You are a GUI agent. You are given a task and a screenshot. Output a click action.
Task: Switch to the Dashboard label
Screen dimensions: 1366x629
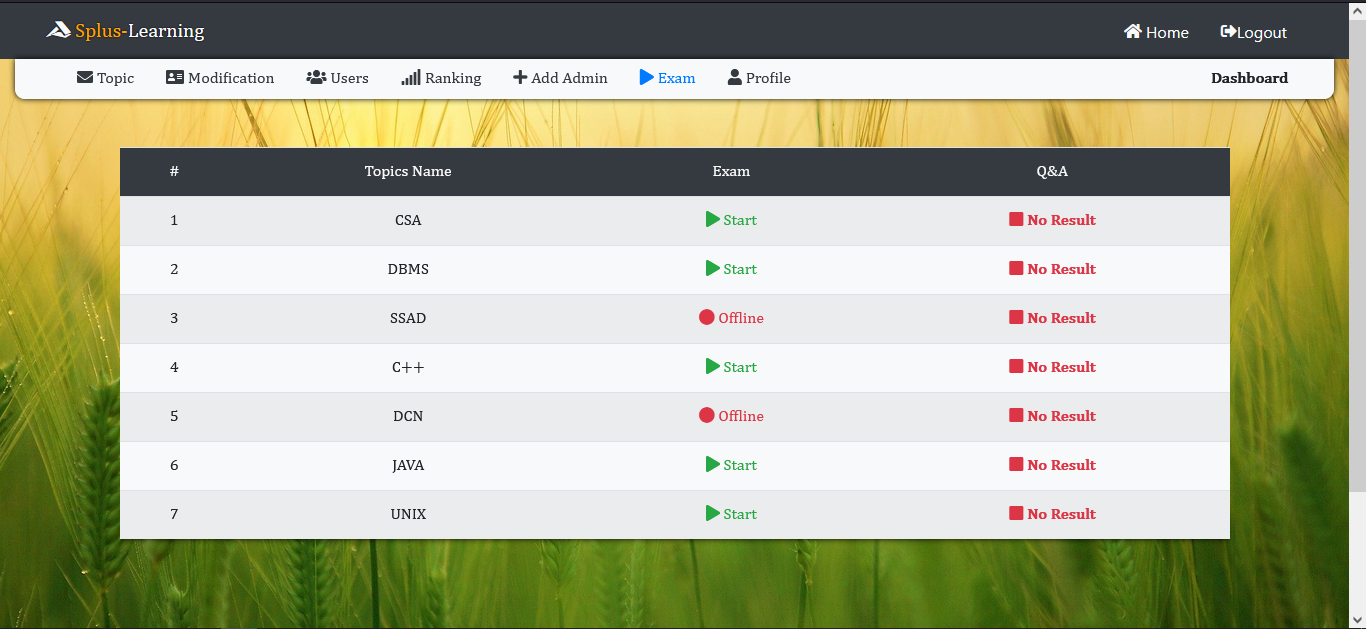pyautogui.click(x=1249, y=77)
